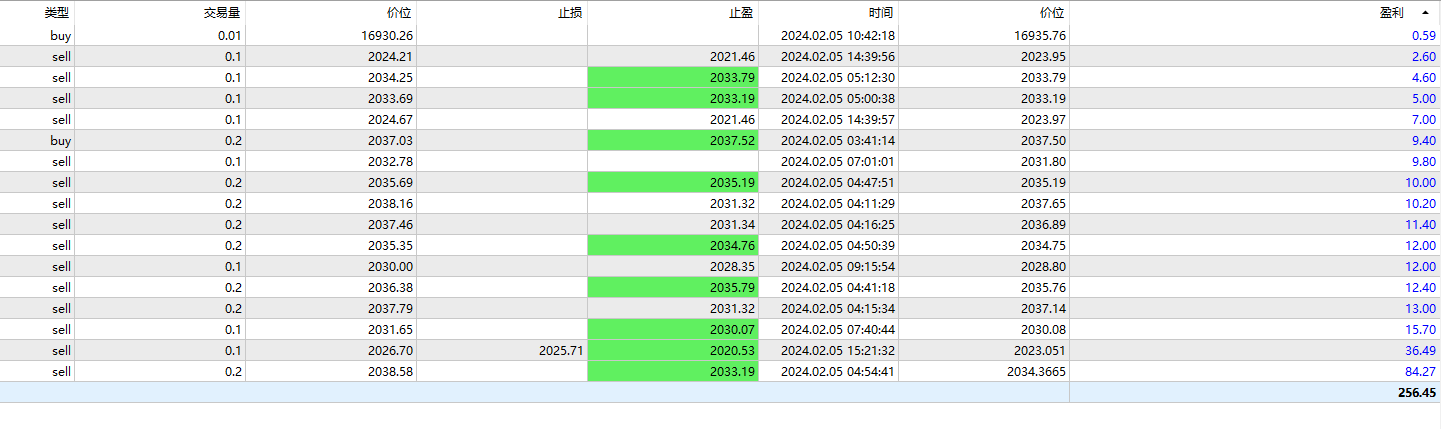Viewport: 1442px width, 429px height.
Task: Select time cell 2024.02.05 15:21:32
Action: pos(837,350)
